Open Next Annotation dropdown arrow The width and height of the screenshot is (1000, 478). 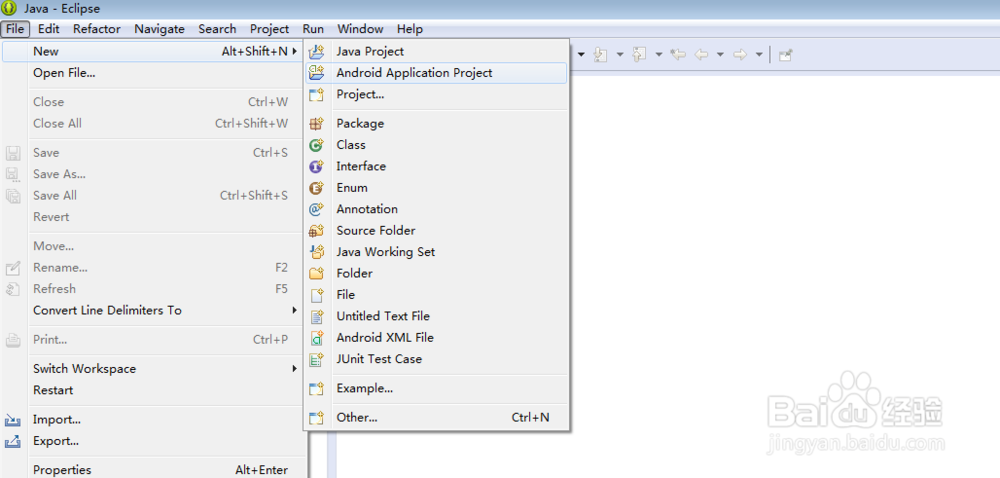click(x=620, y=55)
